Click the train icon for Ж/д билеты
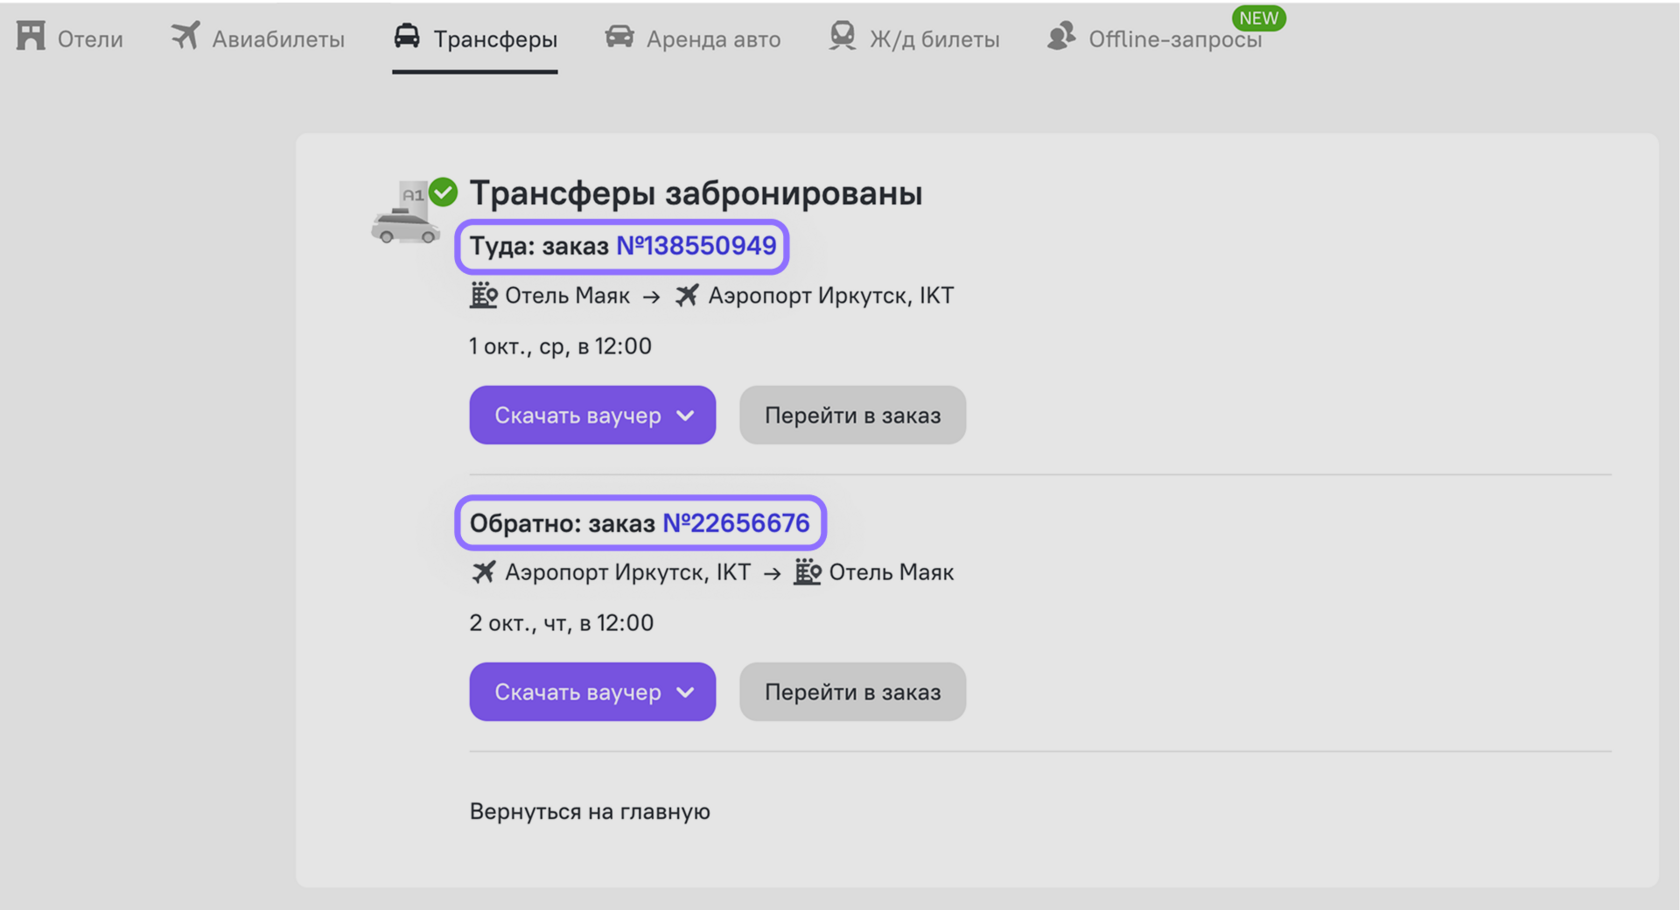 pos(843,36)
